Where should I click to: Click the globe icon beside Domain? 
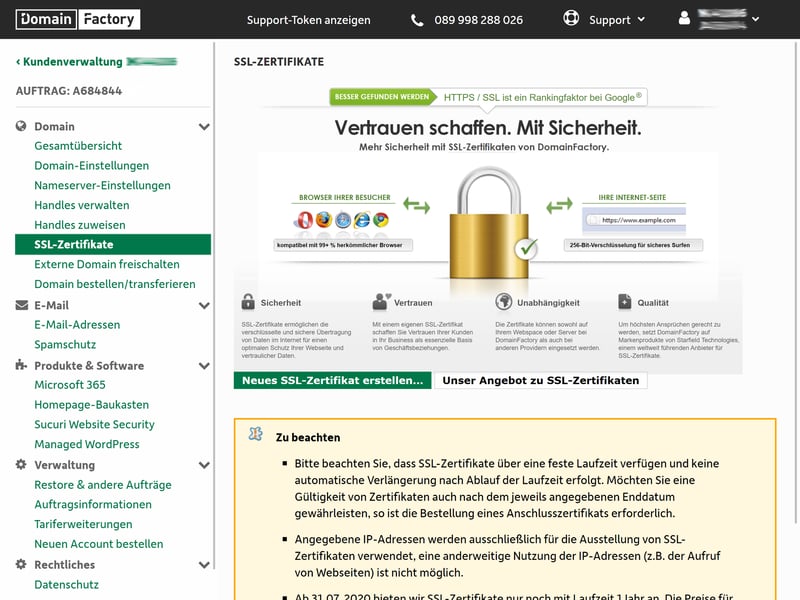(22, 127)
